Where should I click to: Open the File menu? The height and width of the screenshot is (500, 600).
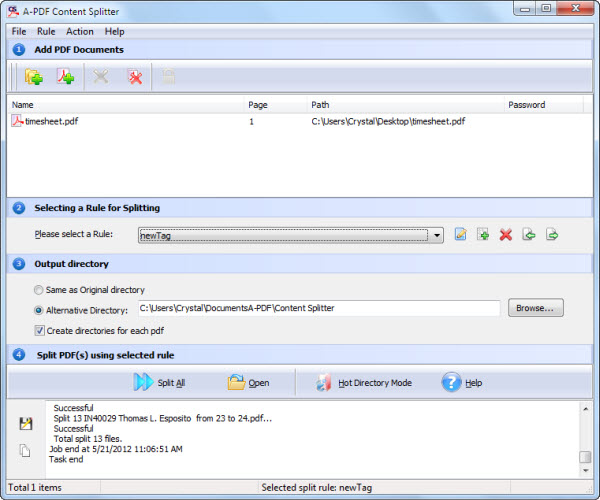click(19, 31)
